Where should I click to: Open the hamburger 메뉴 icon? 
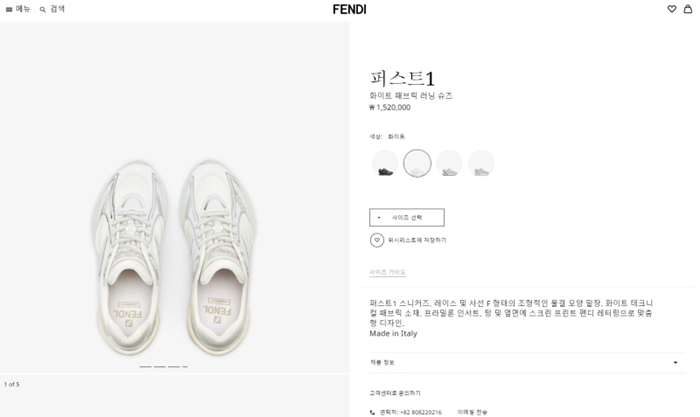pos(9,9)
